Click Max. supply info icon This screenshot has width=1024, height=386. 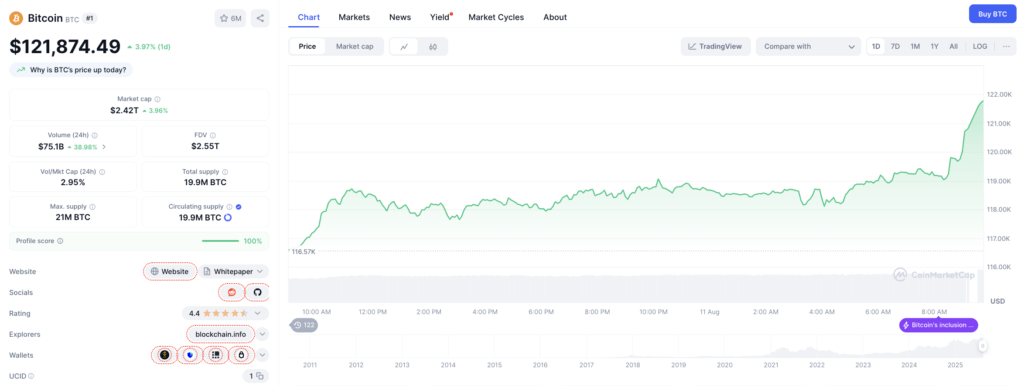pos(92,206)
